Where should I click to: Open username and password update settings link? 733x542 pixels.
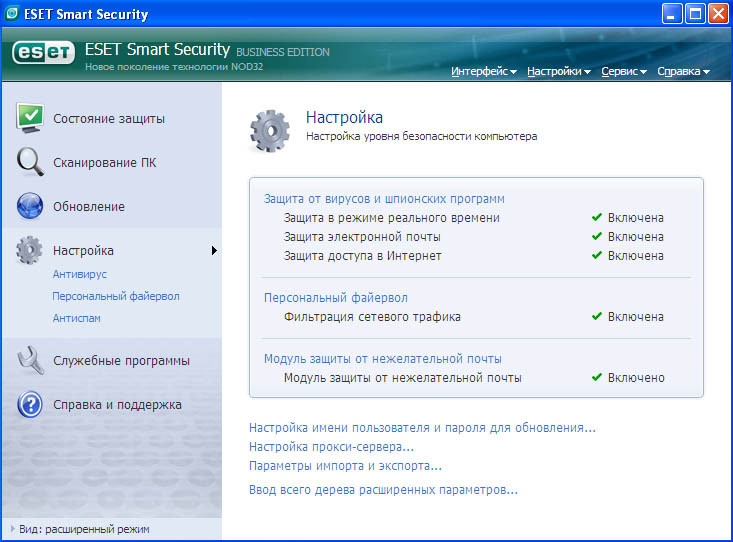click(423, 428)
